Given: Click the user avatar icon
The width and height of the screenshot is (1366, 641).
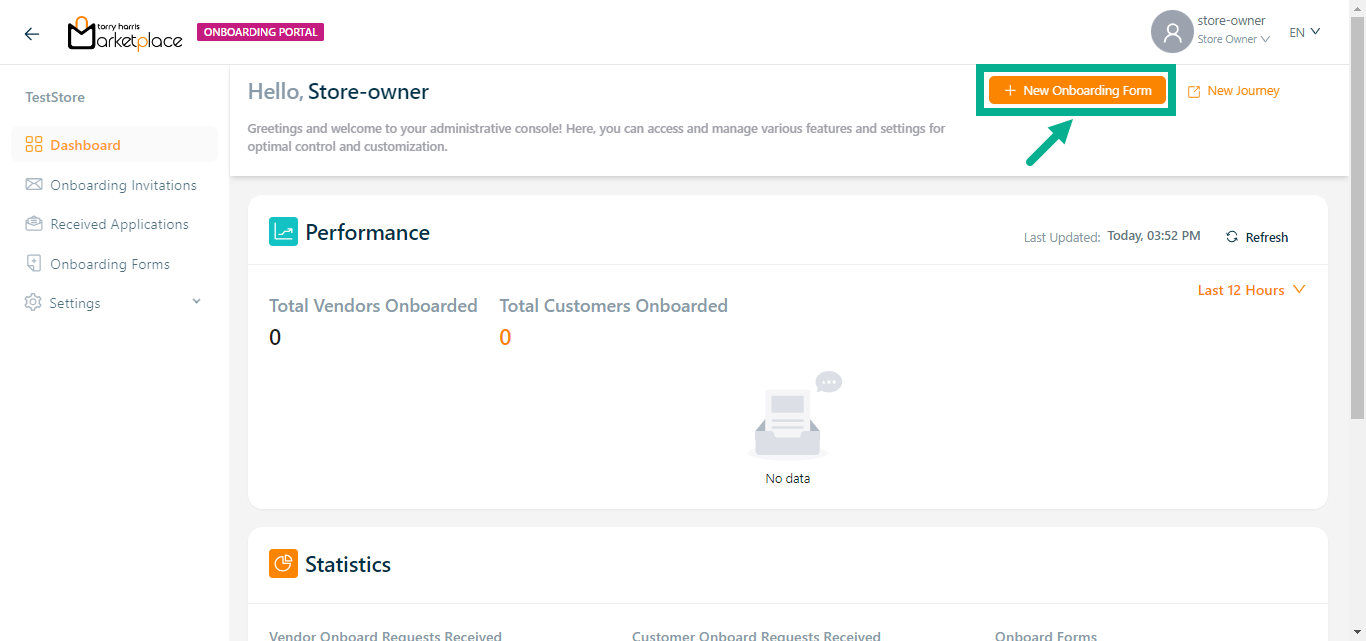Looking at the screenshot, I should (1172, 32).
